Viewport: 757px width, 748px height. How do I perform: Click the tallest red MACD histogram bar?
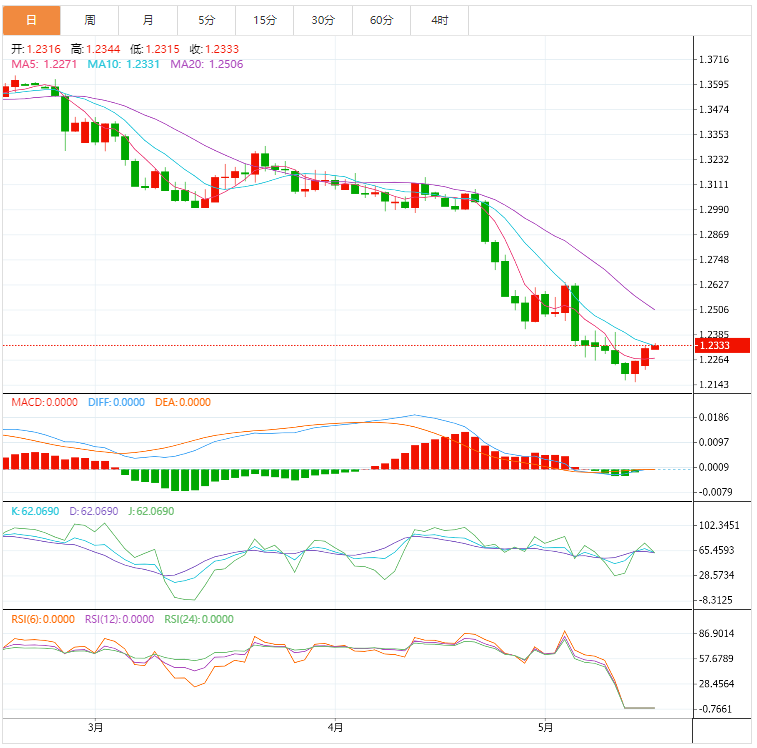click(x=465, y=451)
